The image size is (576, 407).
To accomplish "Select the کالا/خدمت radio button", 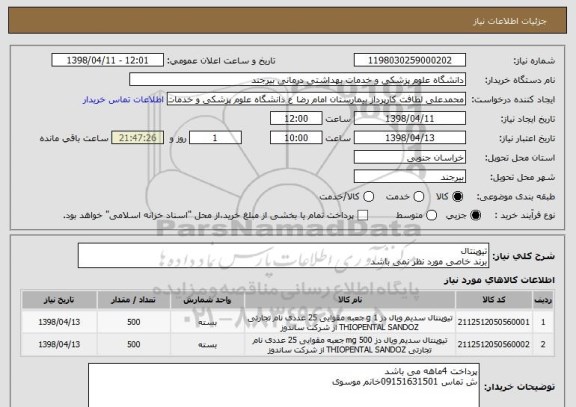I will 368,197.
